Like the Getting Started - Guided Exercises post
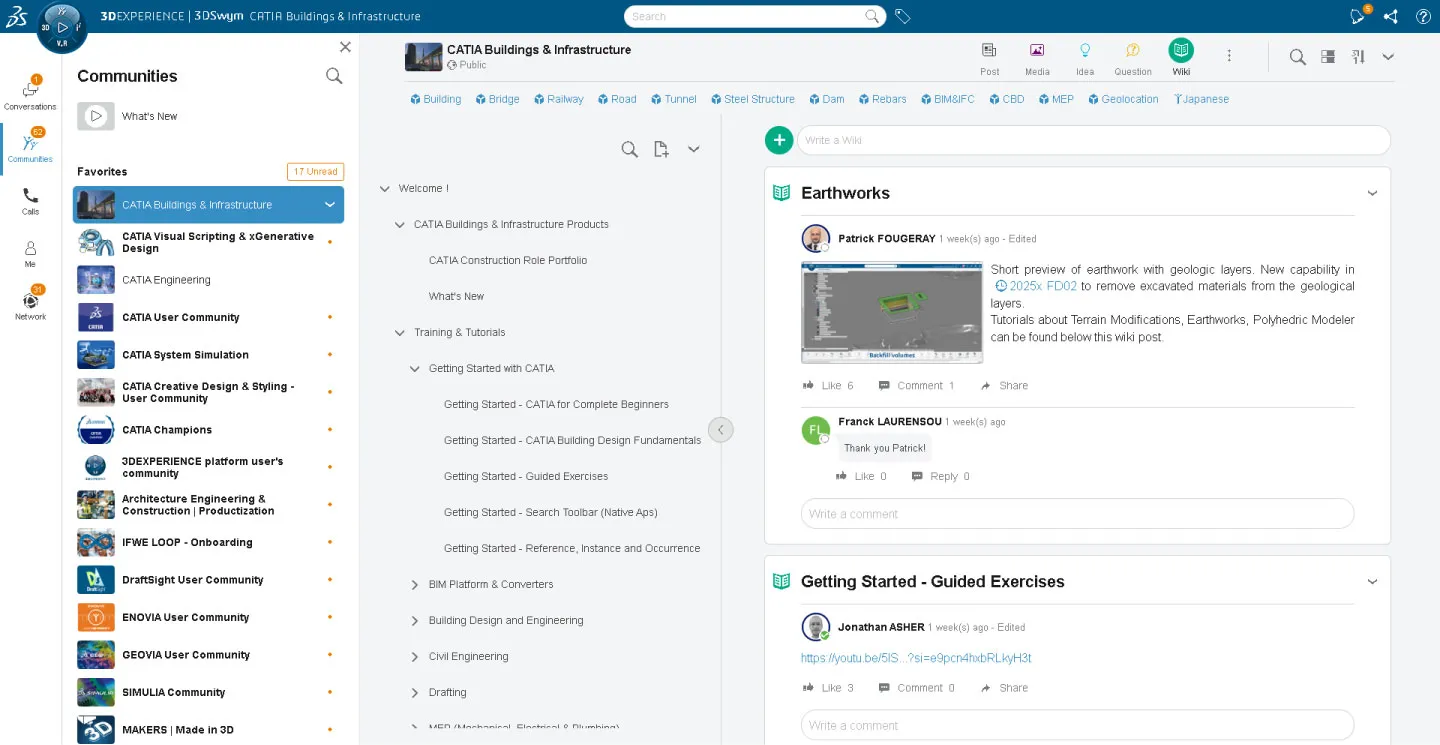Screen dimensions: 1440x745 click(827, 688)
